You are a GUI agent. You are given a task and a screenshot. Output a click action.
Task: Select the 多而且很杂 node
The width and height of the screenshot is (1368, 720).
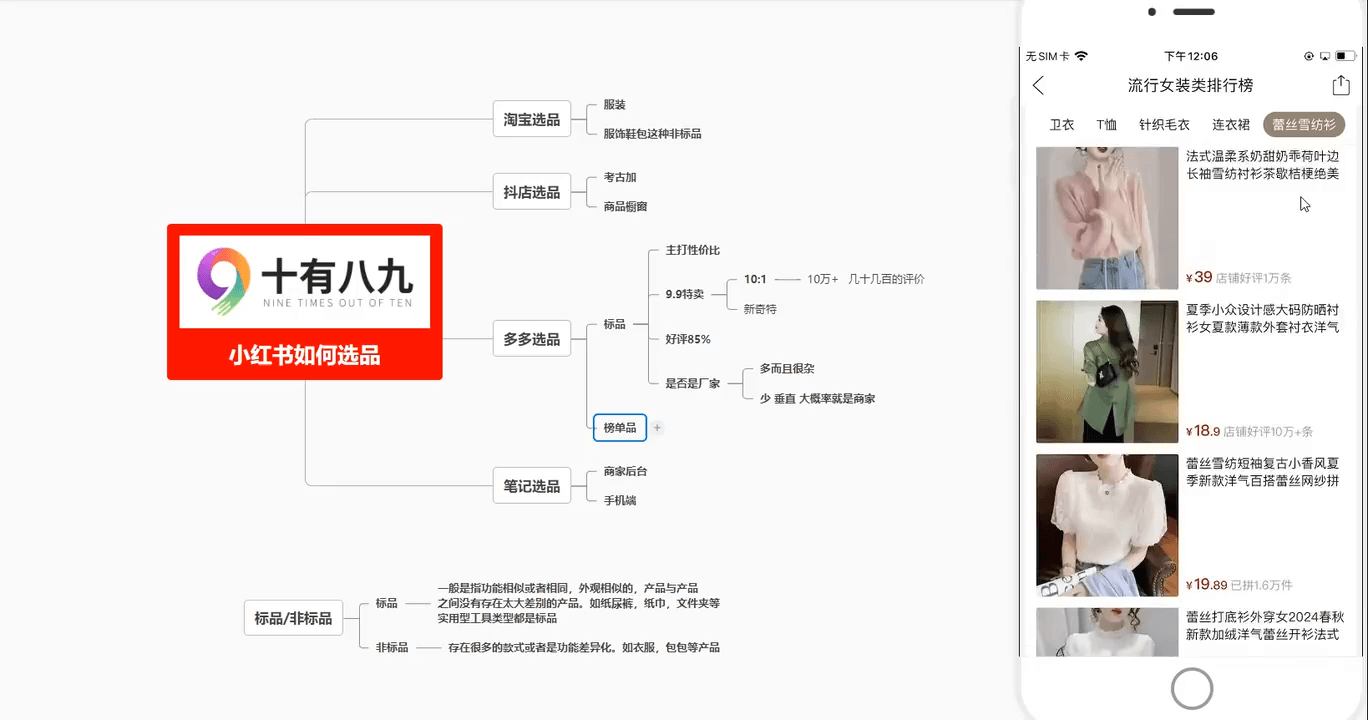pyautogui.click(x=787, y=368)
